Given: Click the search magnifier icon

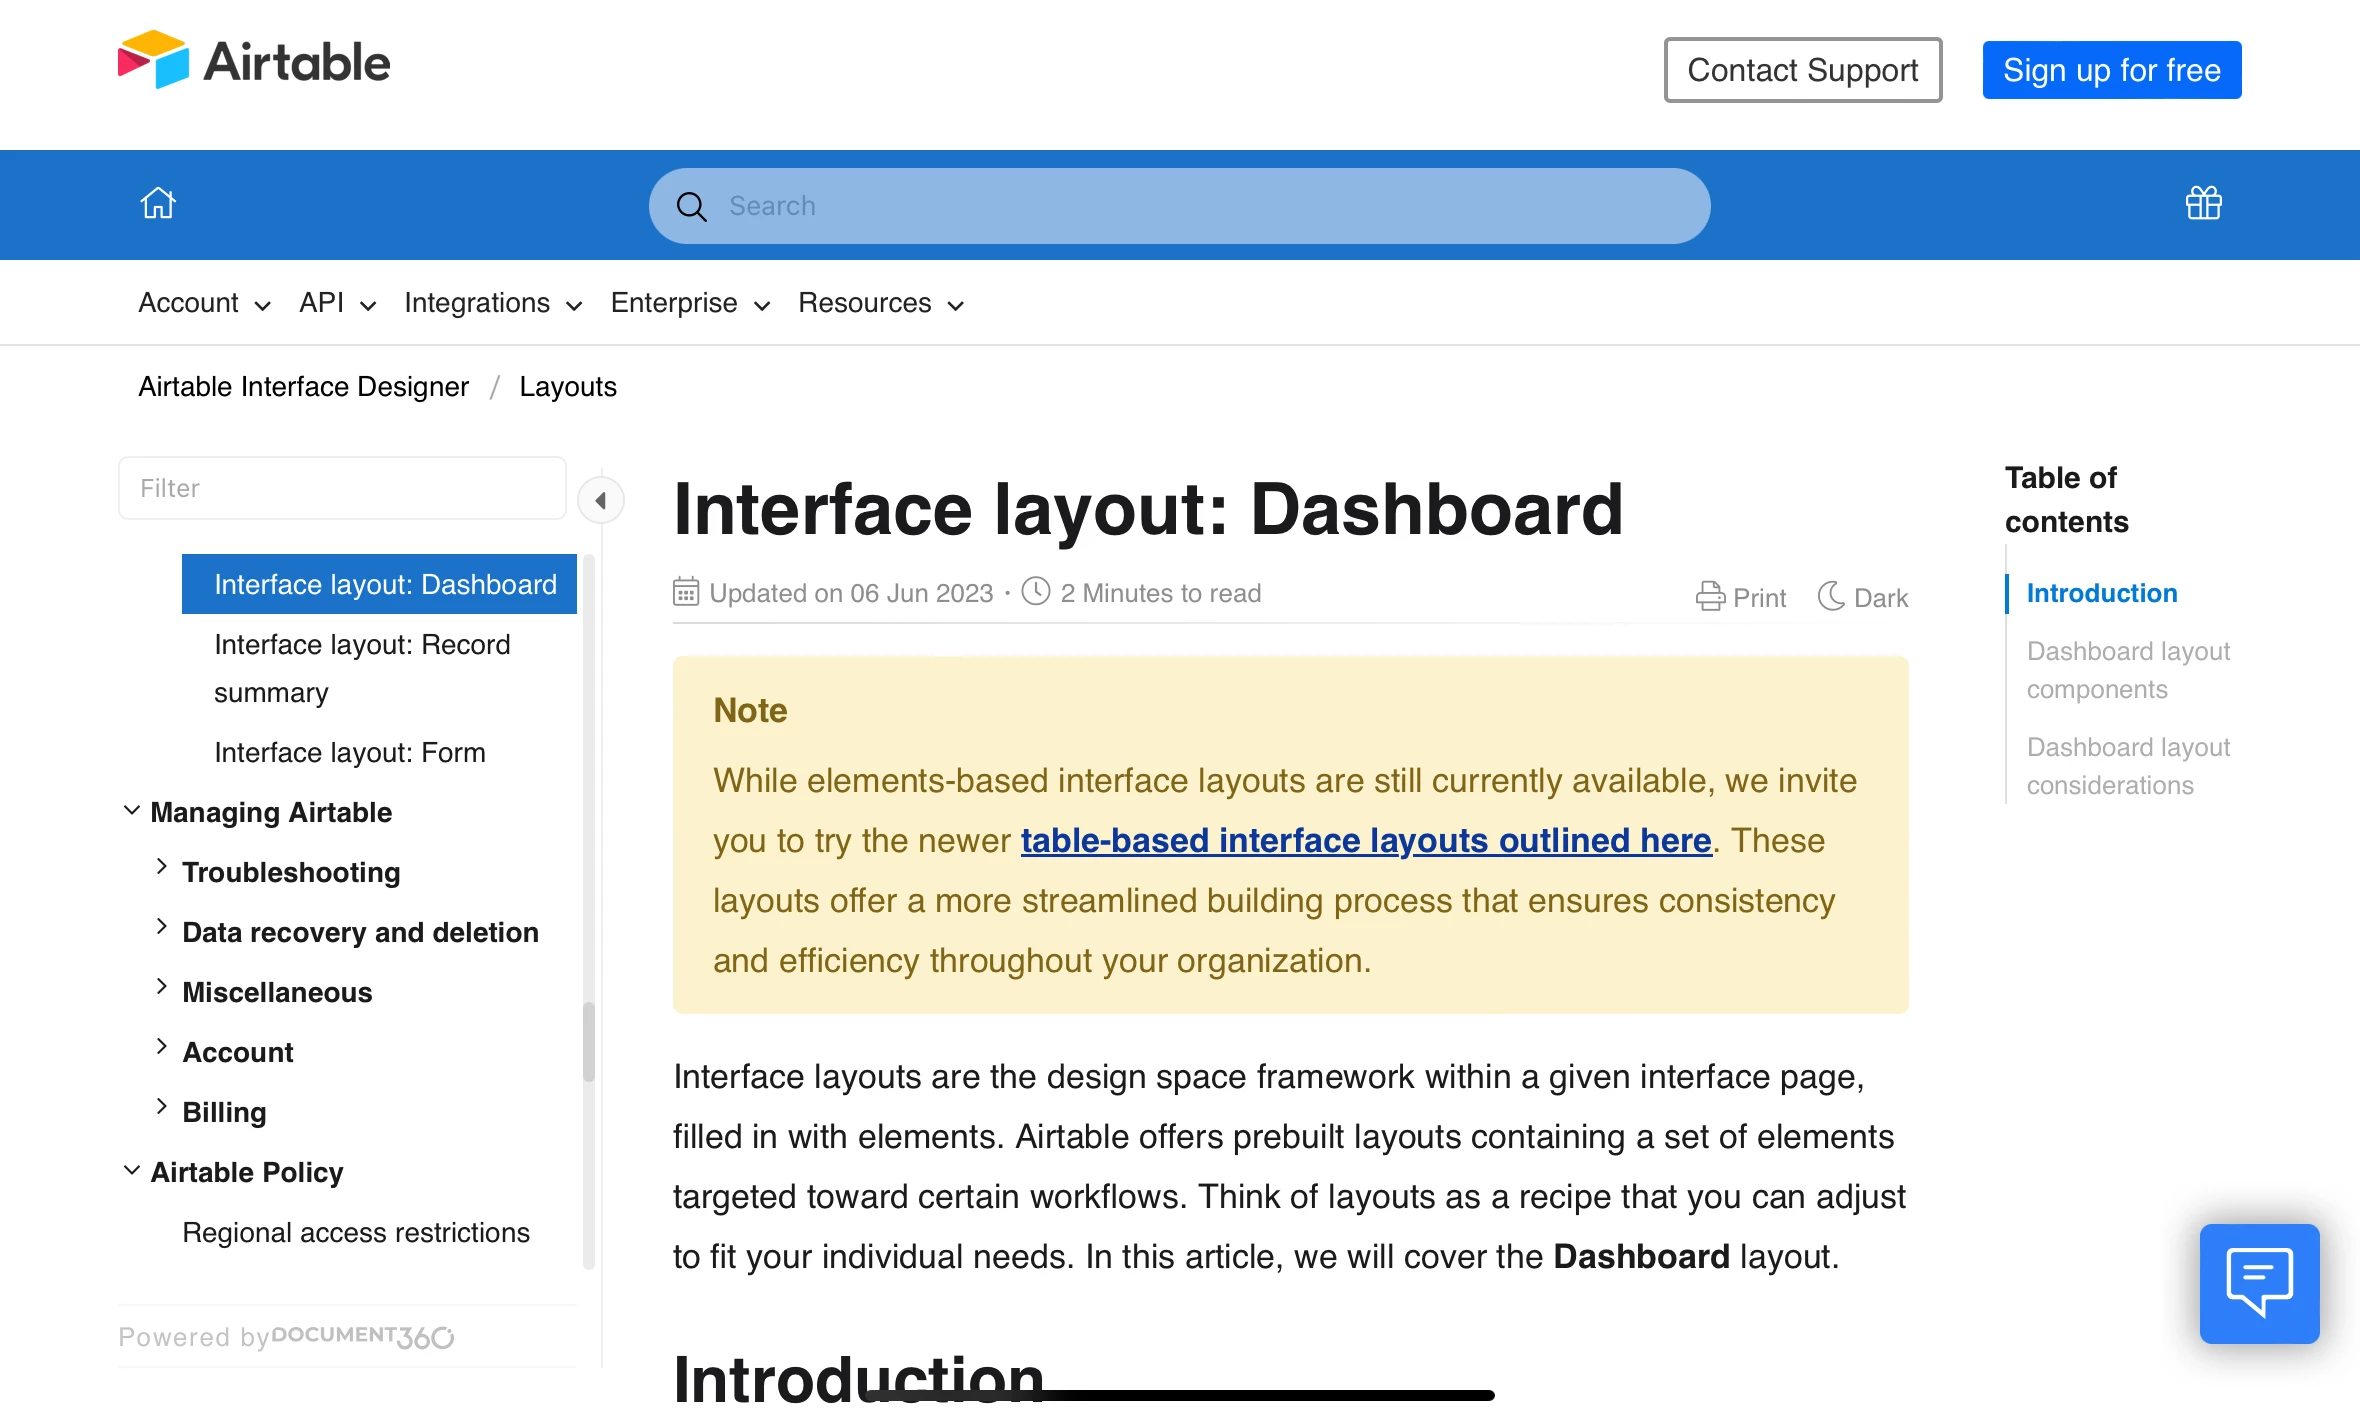Looking at the screenshot, I should pyautogui.click(x=691, y=206).
